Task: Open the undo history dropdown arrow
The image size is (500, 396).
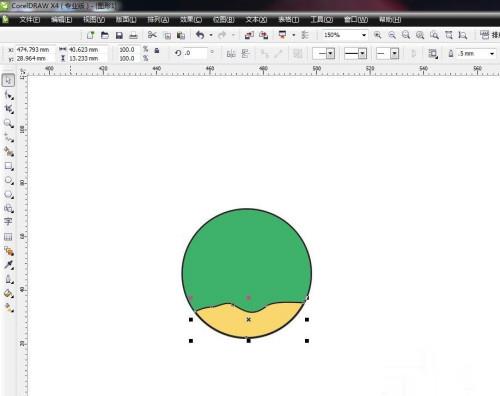Action: tap(211, 35)
